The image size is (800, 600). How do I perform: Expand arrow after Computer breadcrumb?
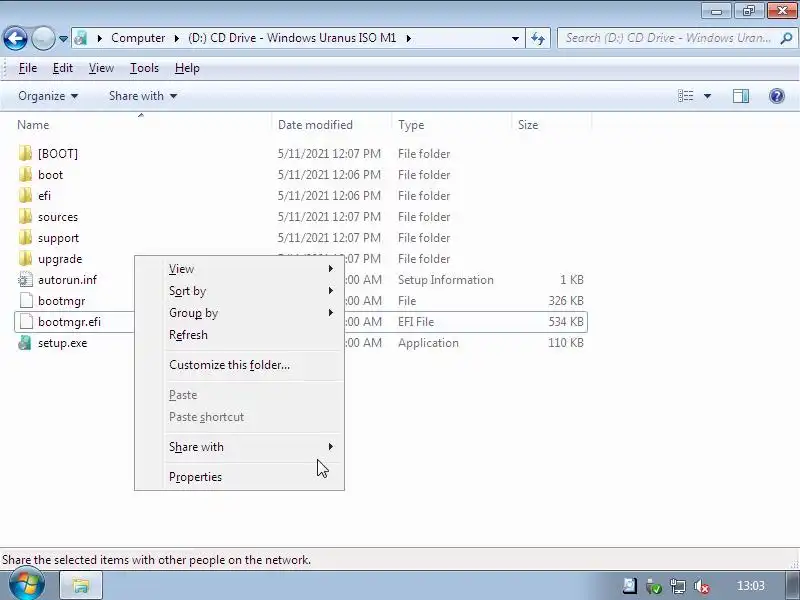pos(177,38)
